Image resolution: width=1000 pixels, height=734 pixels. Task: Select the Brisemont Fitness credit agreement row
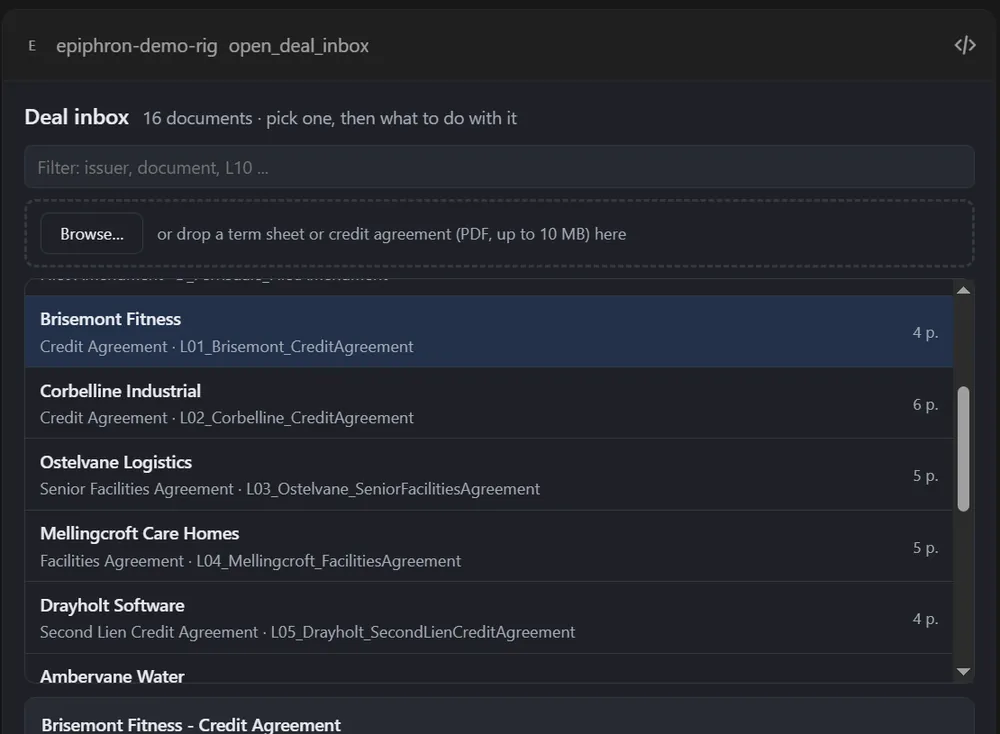(489, 332)
